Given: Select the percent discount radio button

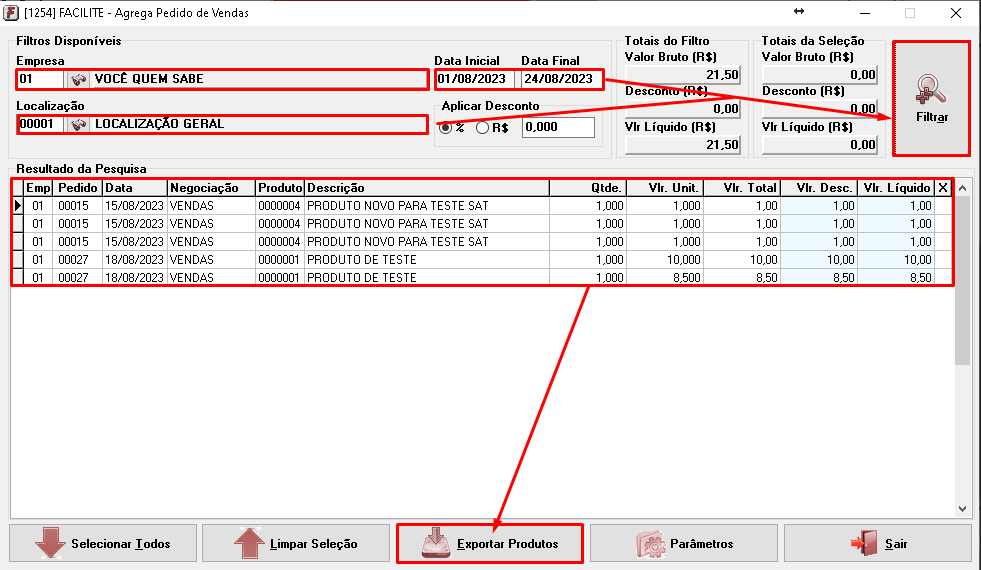Looking at the screenshot, I should [x=445, y=128].
